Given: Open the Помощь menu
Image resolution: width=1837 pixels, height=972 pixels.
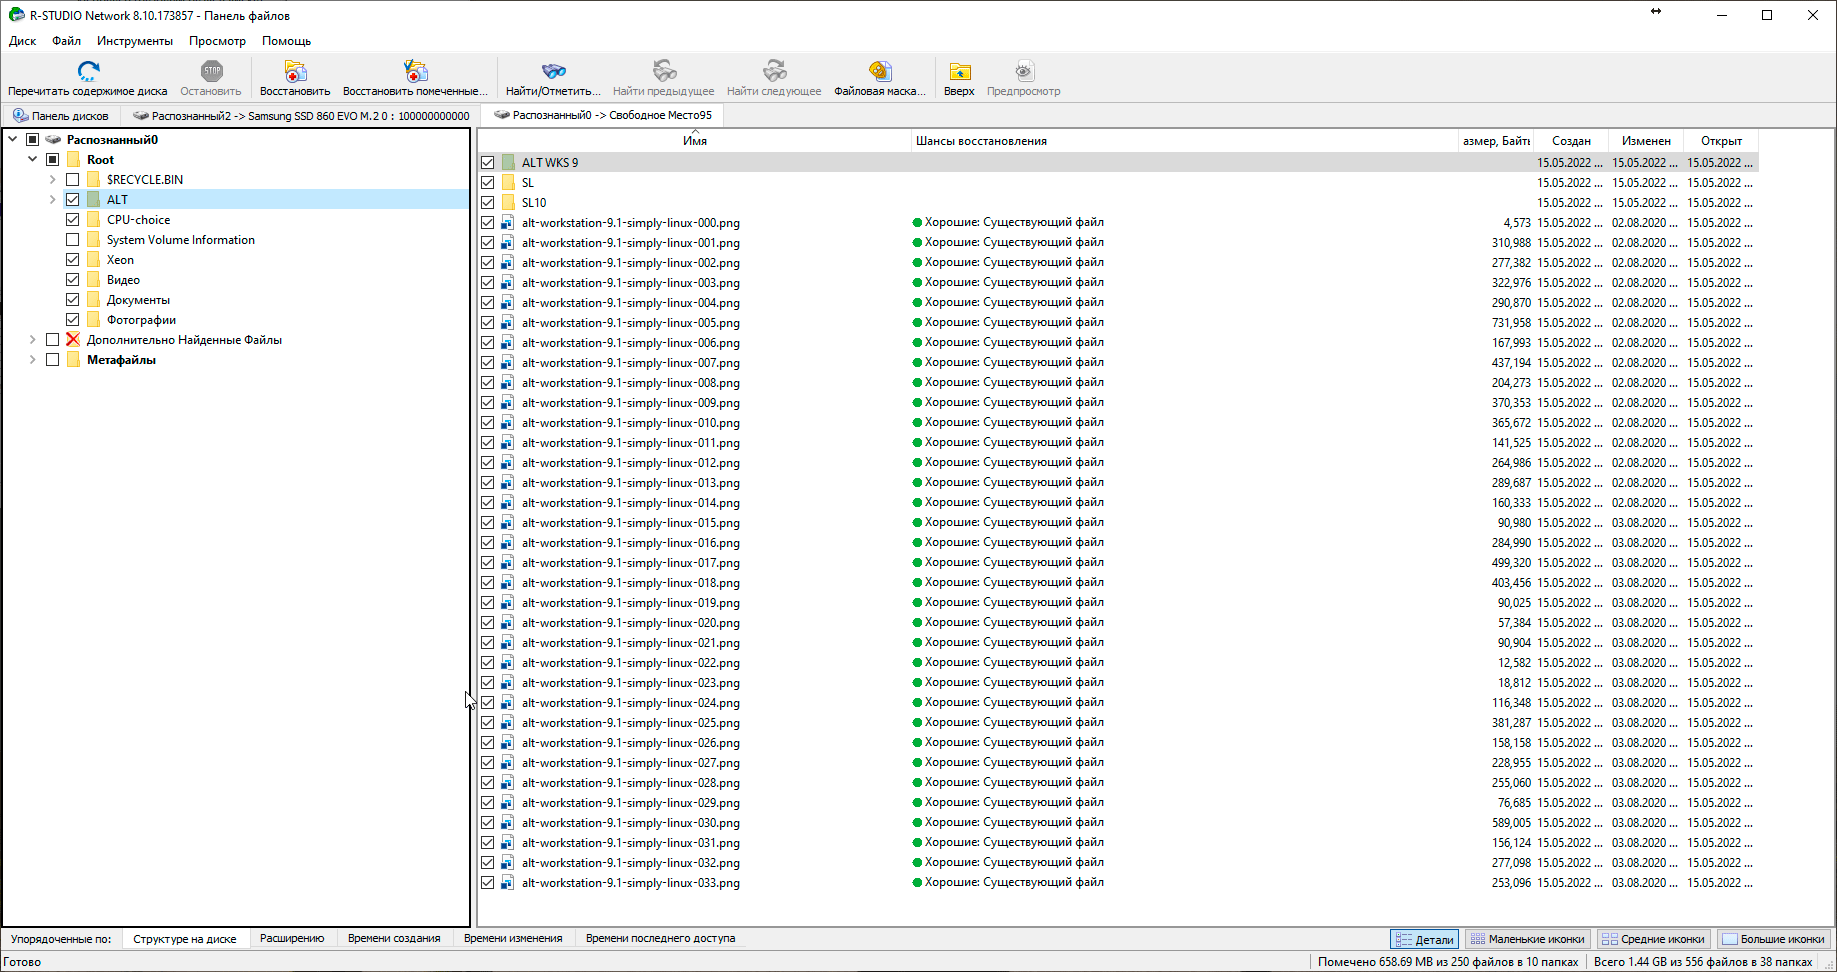Looking at the screenshot, I should [x=286, y=41].
